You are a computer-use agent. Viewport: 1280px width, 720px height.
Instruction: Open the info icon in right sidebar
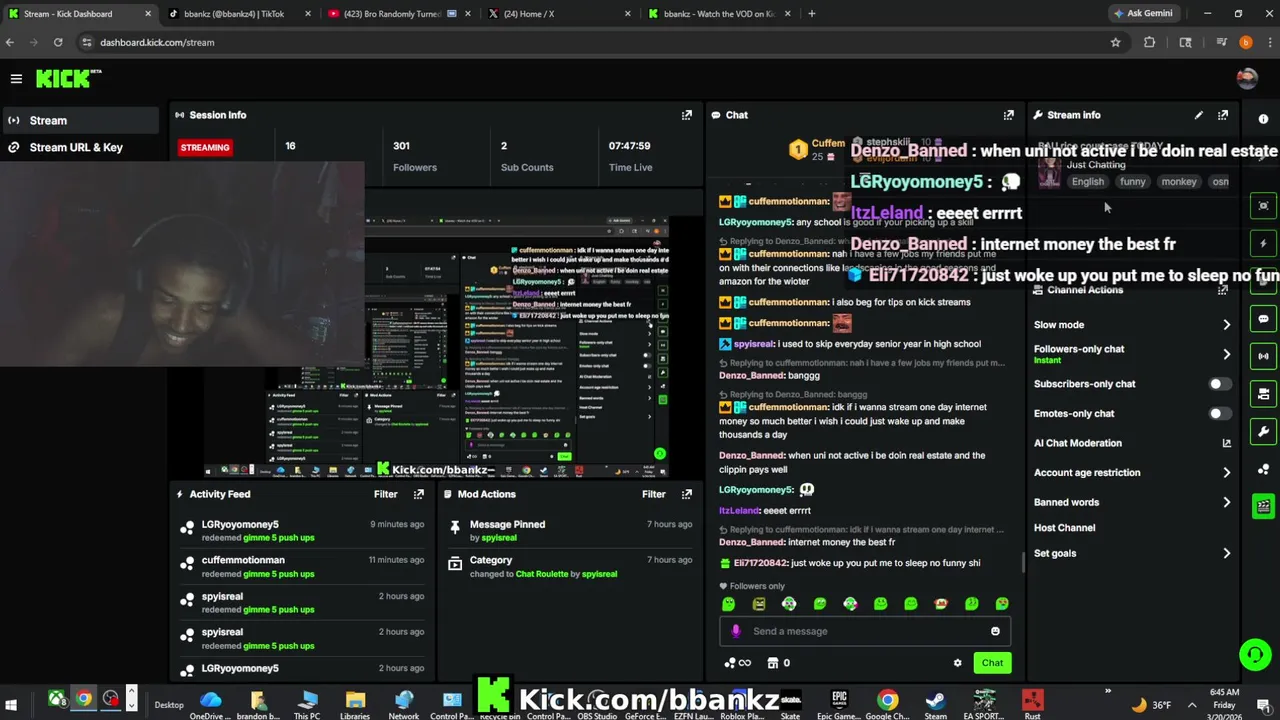tap(1263, 119)
